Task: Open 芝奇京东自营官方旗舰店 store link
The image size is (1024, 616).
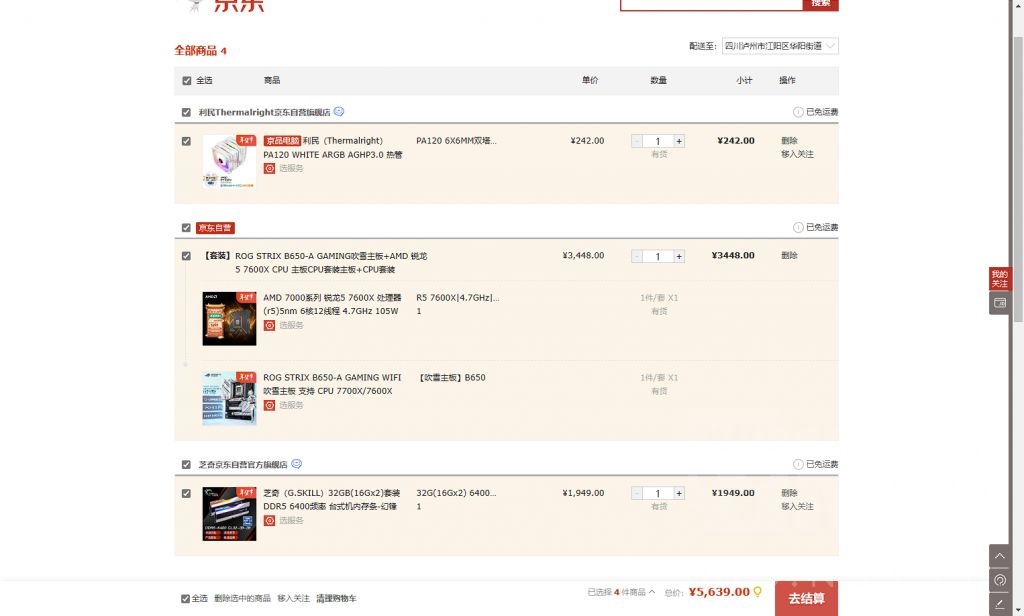Action: tap(243, 464)
